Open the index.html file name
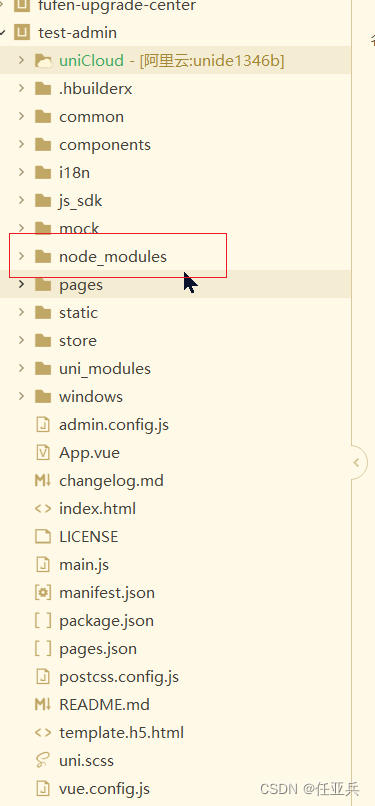Screen dimensions: 375x806 click(x=98, y=509)
